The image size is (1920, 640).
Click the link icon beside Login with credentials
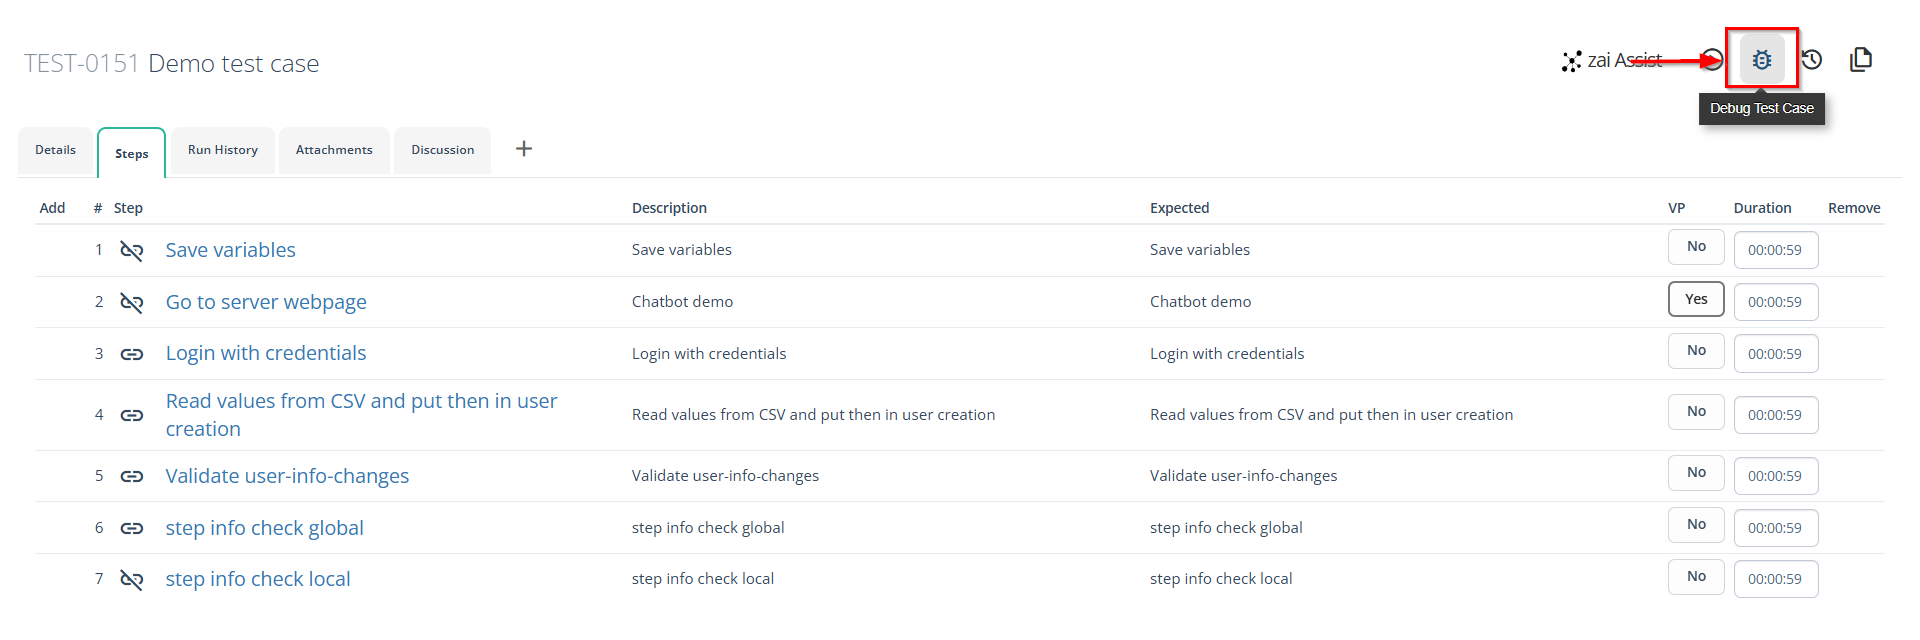tap(132, 354)
